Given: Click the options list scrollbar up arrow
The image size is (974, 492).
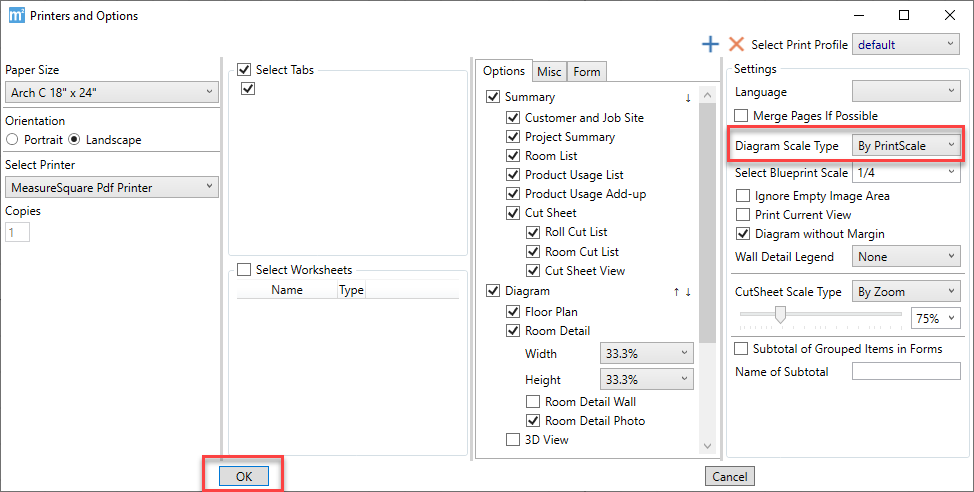Looking at the screenshot, I should point(707,95).
